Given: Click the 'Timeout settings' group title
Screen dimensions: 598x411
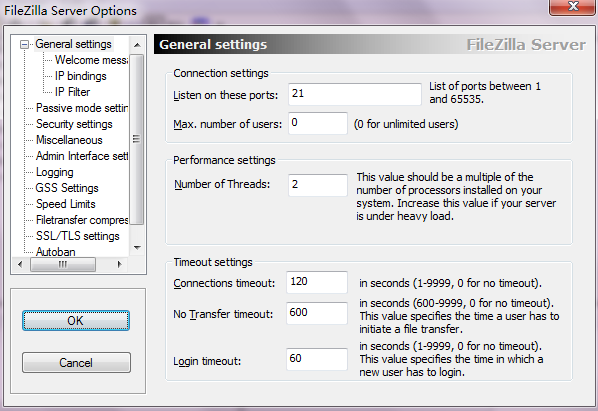Looking at the screenshot, I should 213,262.
